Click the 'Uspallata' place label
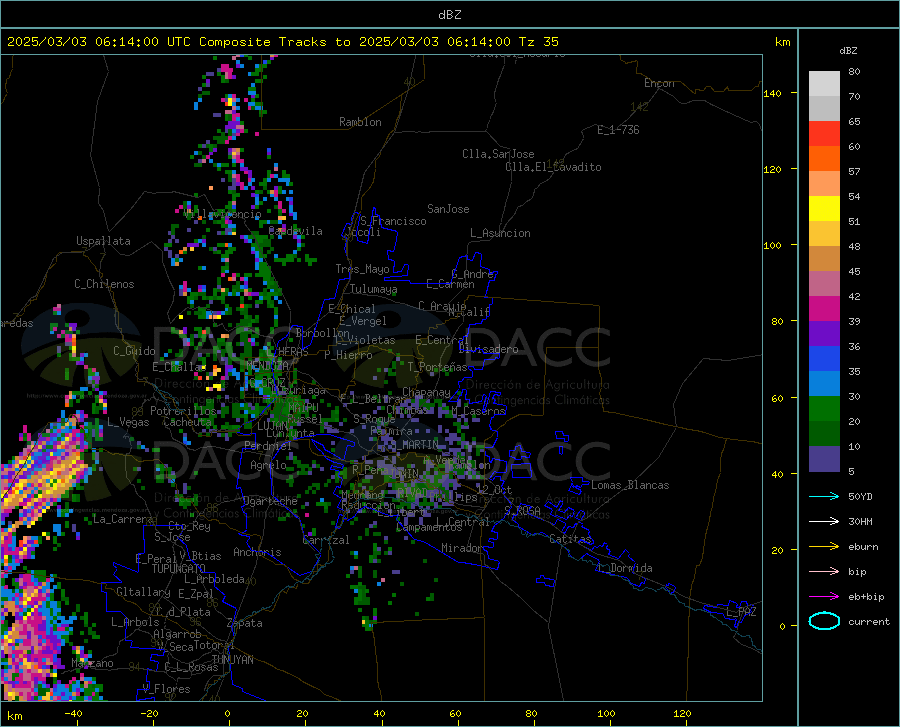 point(103,241)
